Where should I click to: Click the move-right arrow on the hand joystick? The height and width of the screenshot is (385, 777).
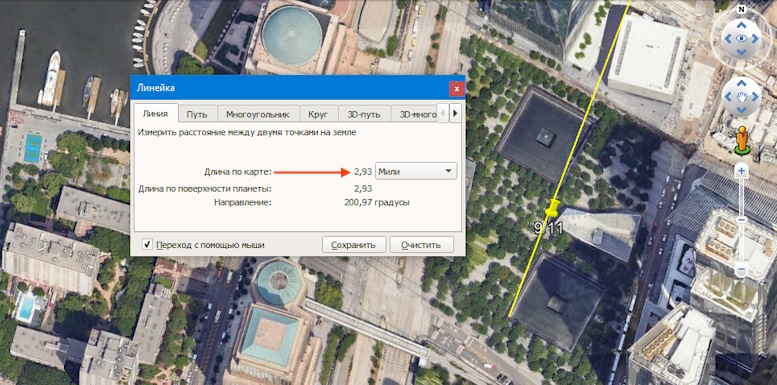click(x=755, y=97)
